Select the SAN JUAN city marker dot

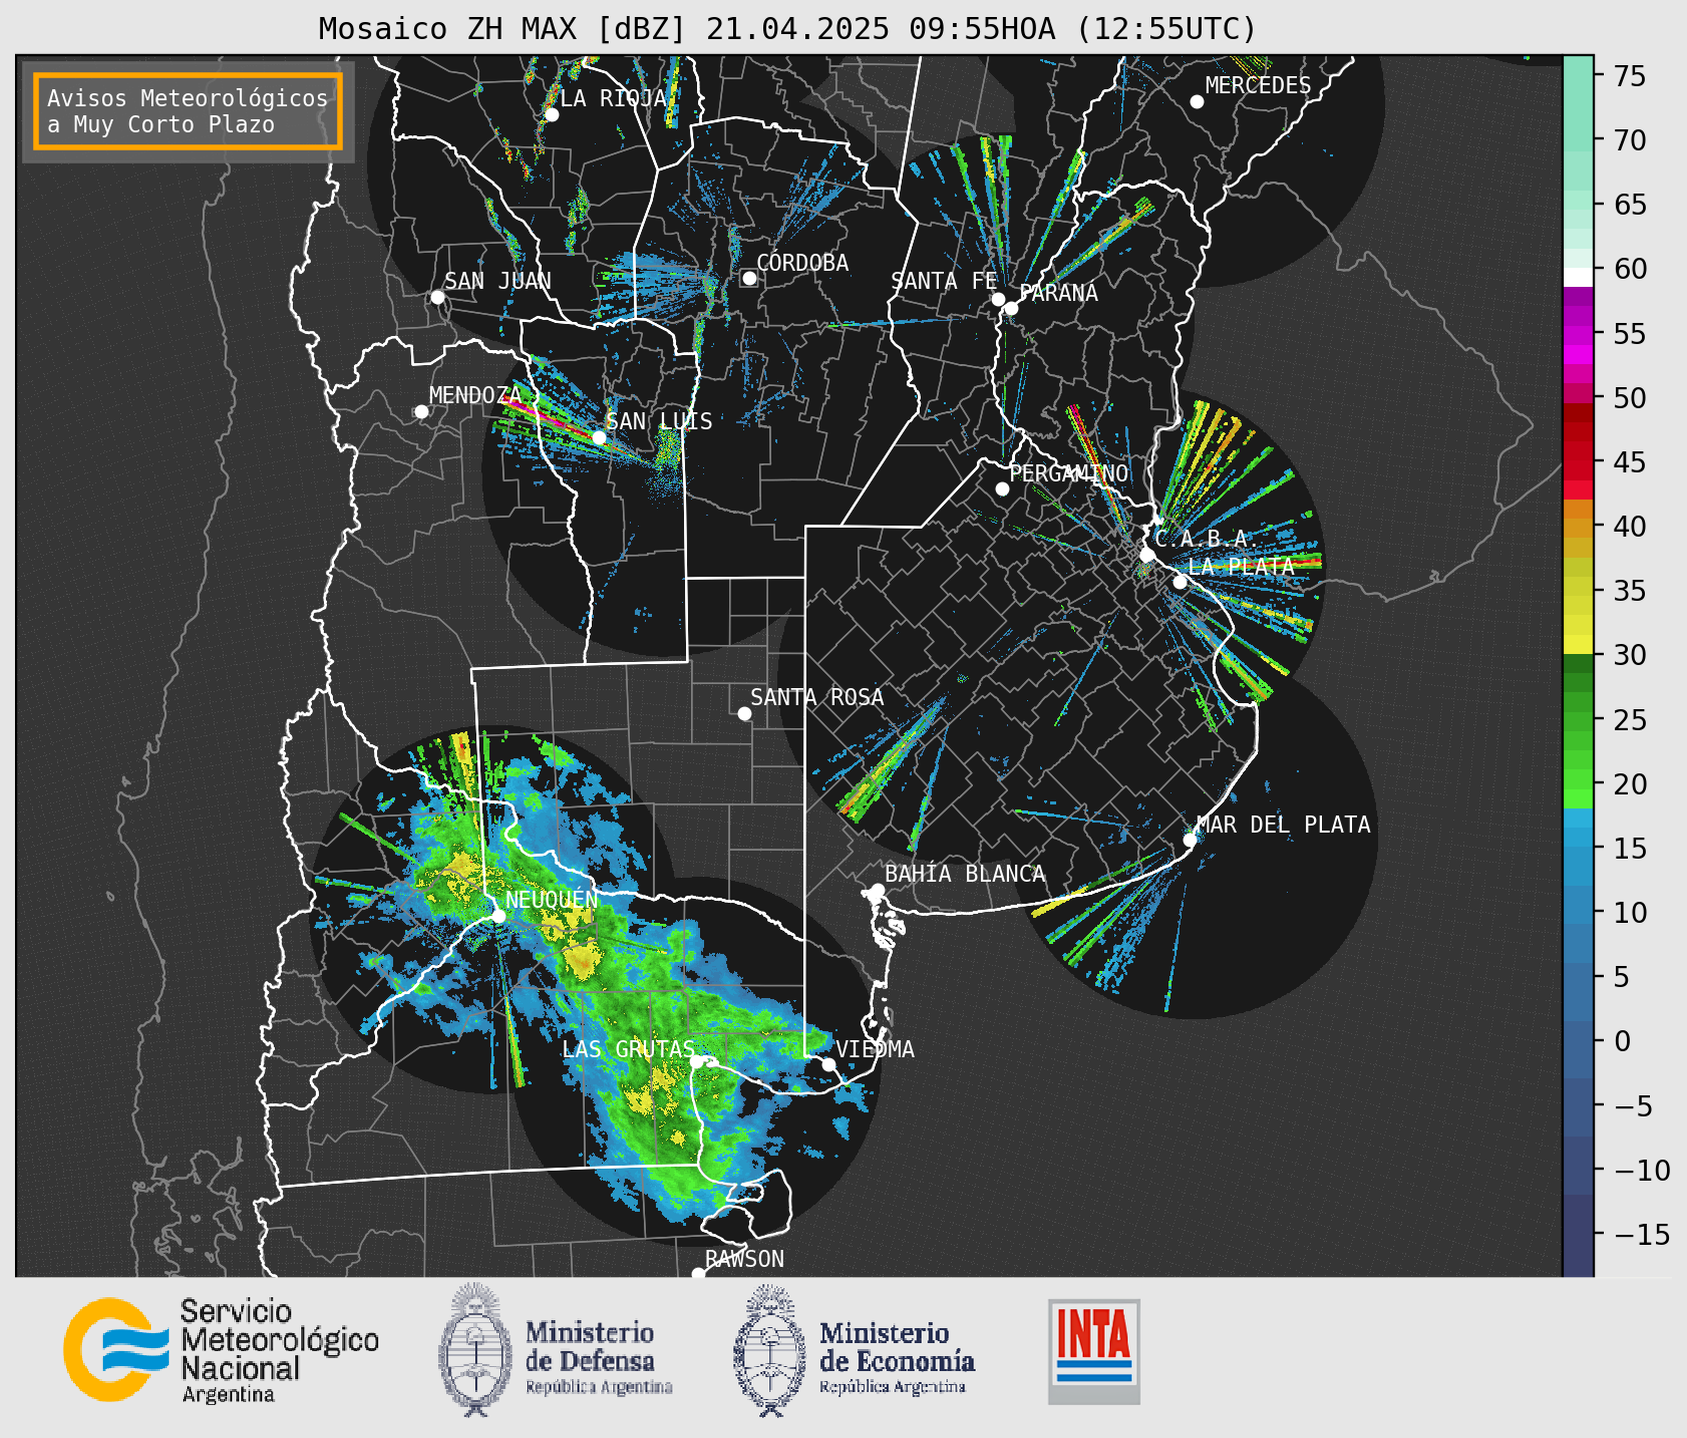point(437,297)
